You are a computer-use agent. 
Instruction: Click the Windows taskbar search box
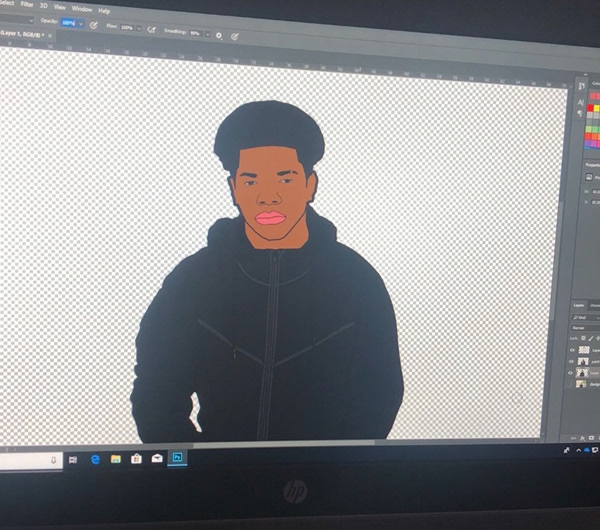point(28,460)
